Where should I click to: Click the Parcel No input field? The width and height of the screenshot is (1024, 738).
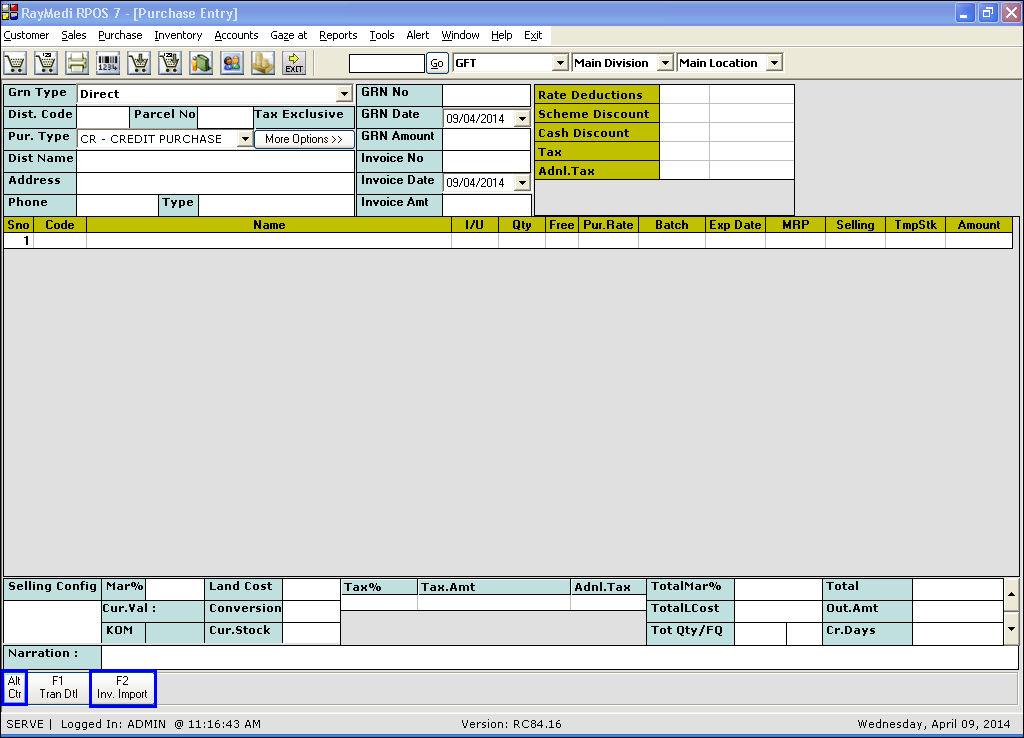tap(225, 117)
